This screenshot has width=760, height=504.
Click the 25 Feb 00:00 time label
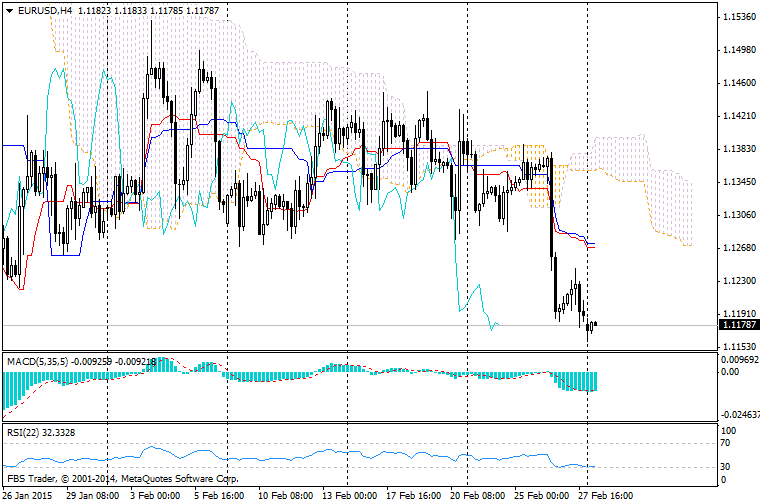point(541,496)
